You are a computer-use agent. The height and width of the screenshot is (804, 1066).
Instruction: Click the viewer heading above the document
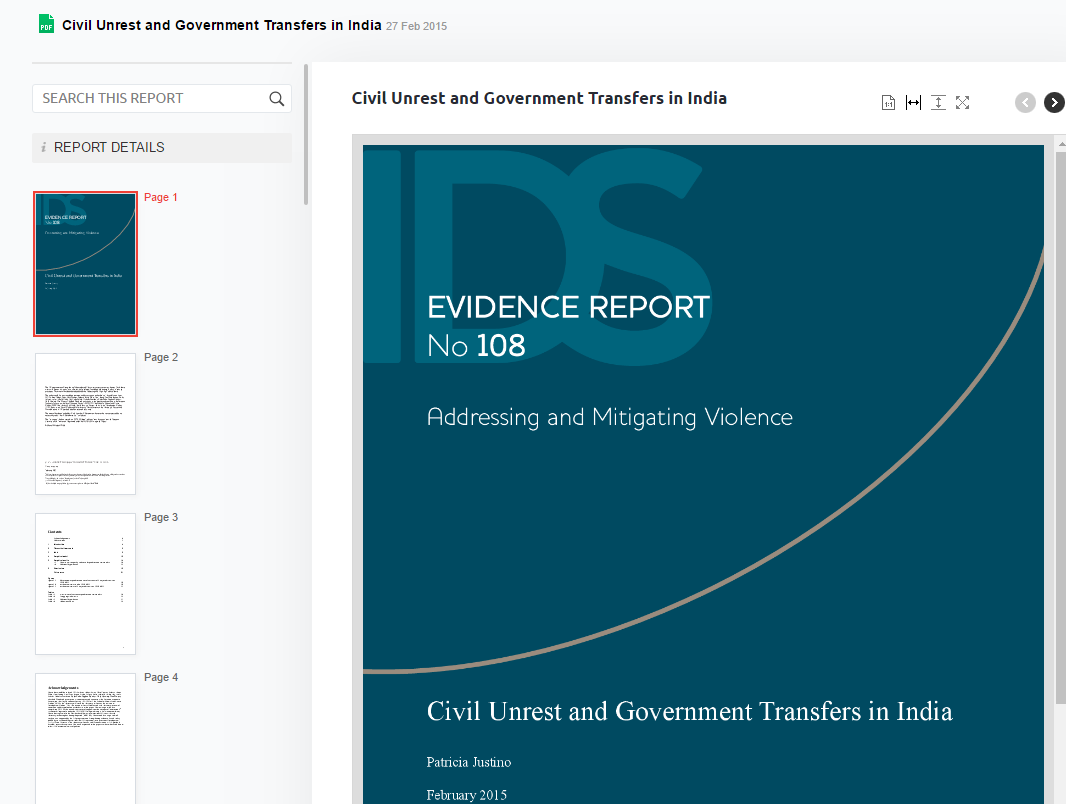539,99
